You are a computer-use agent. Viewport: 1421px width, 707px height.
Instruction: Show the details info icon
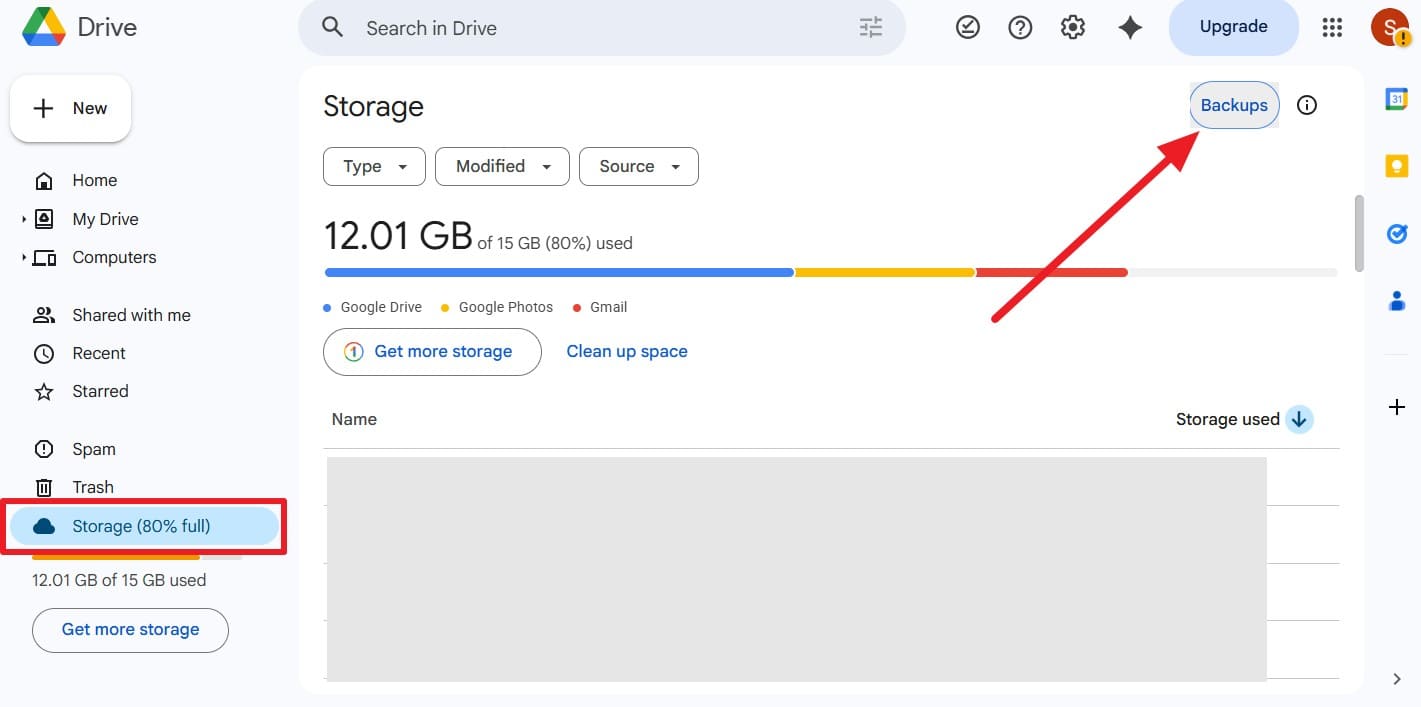click(1307, 105)
